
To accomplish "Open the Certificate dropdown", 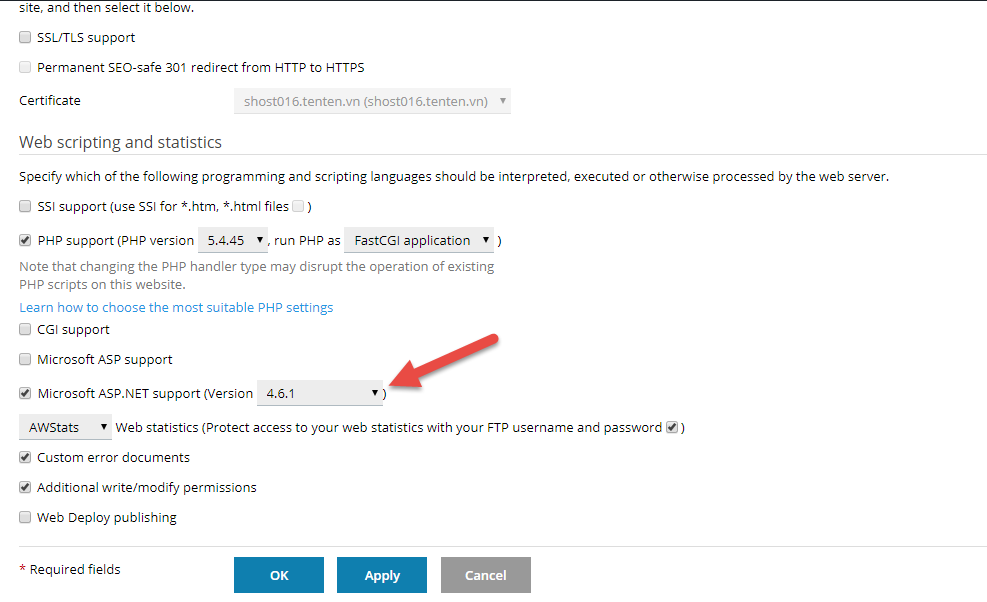I will [372, 101].
